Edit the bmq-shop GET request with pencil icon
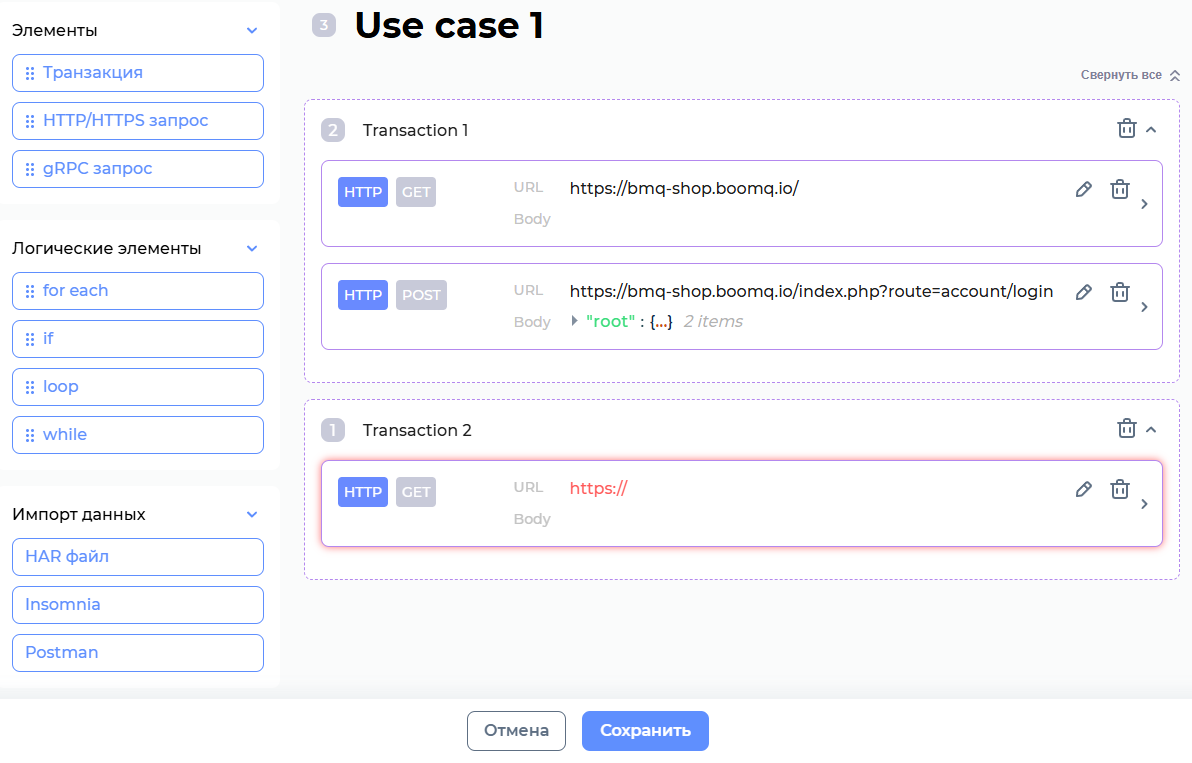 pyautogui.click(x=1083, y=190)
